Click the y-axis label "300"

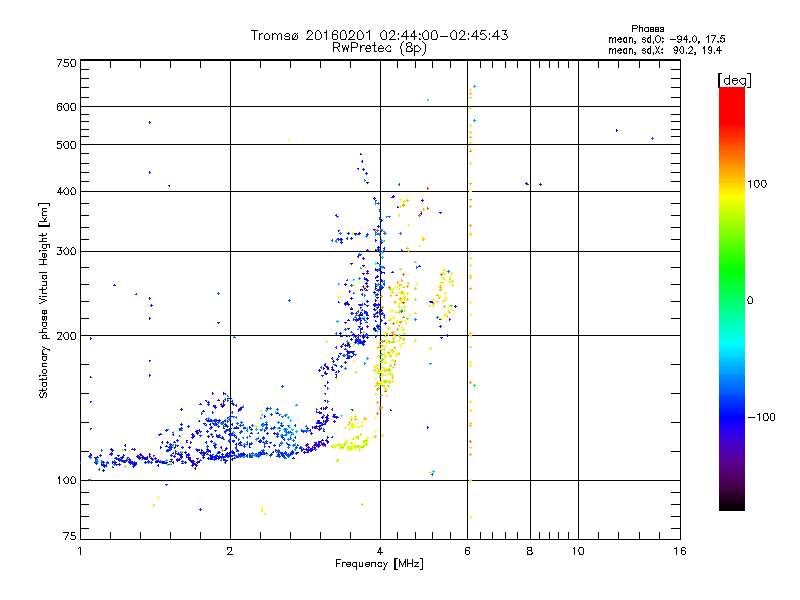(66, 252)
